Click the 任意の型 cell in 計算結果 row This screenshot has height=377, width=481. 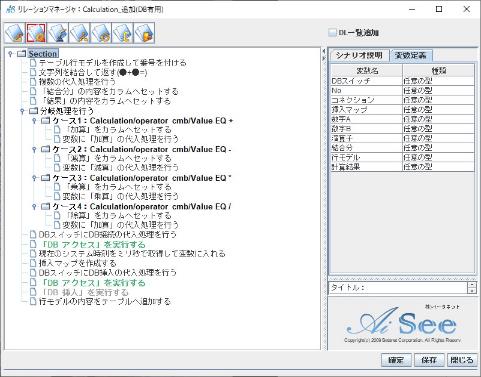tap(438, 167)
